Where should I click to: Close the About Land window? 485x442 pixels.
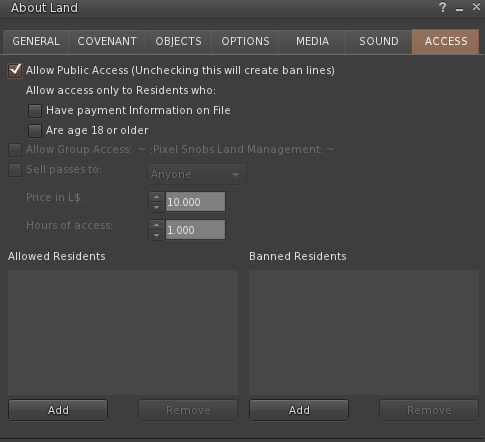click(x=476, y=6)
